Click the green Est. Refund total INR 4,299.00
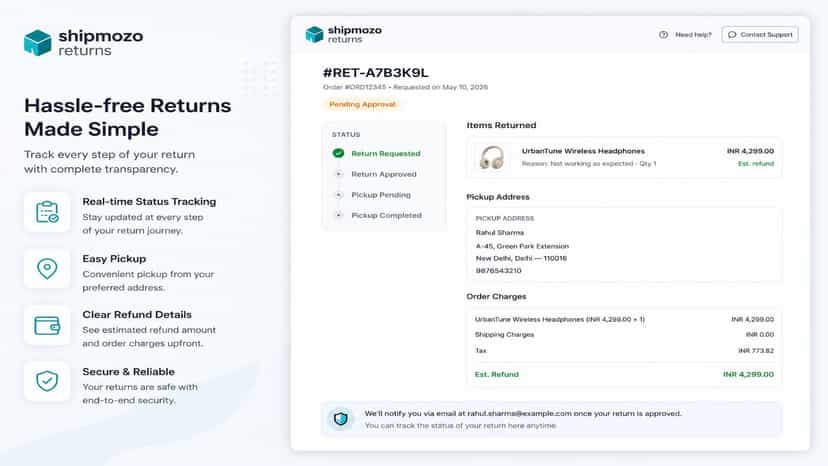Screen dimensions: 828x466 [x=748, y=374]
